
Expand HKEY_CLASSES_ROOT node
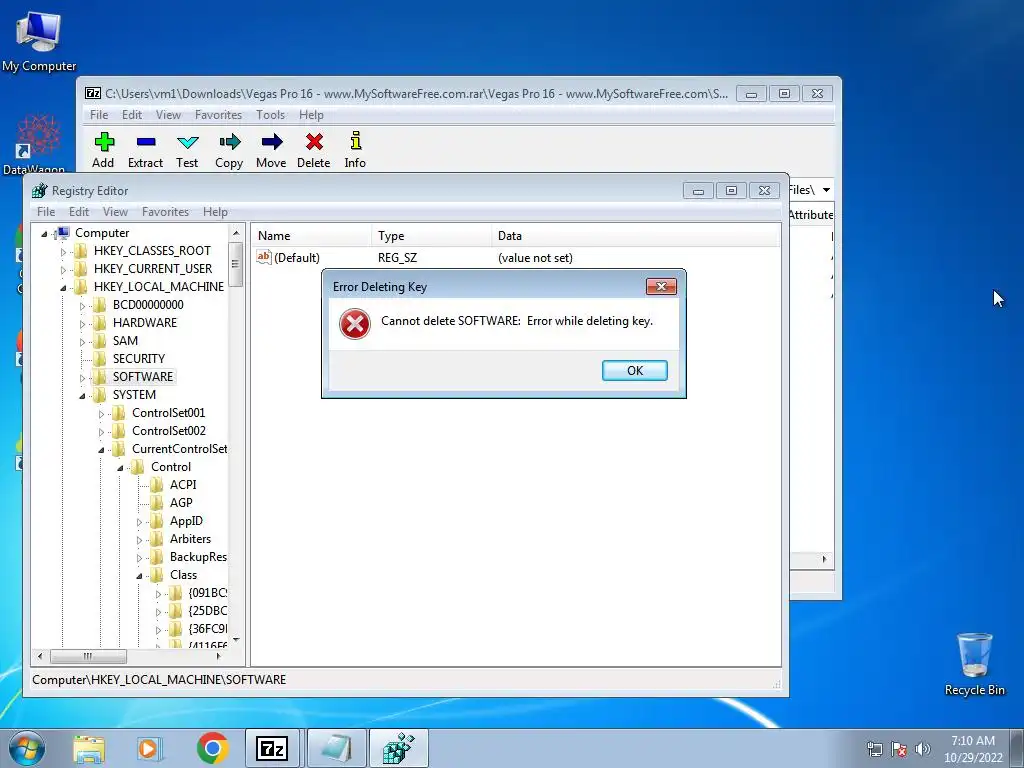(63, 251)
